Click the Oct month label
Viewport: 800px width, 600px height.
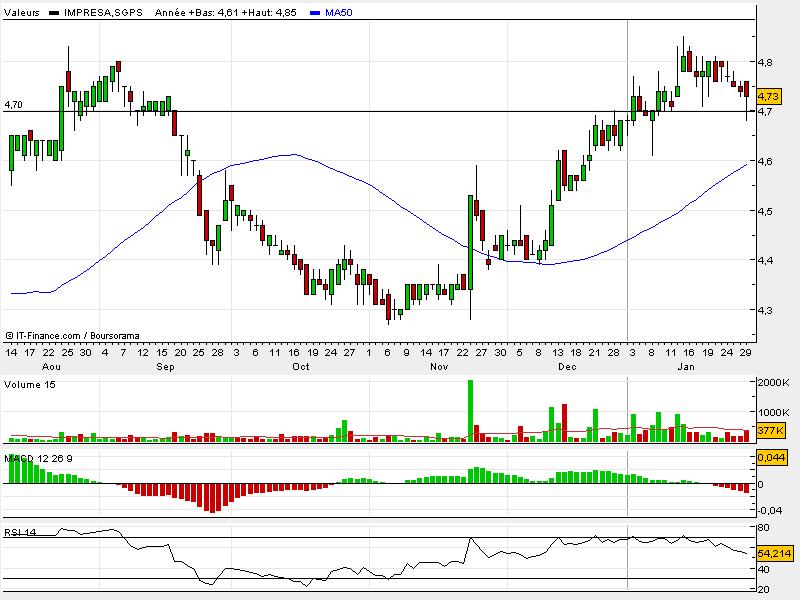[x=301, y=366]
